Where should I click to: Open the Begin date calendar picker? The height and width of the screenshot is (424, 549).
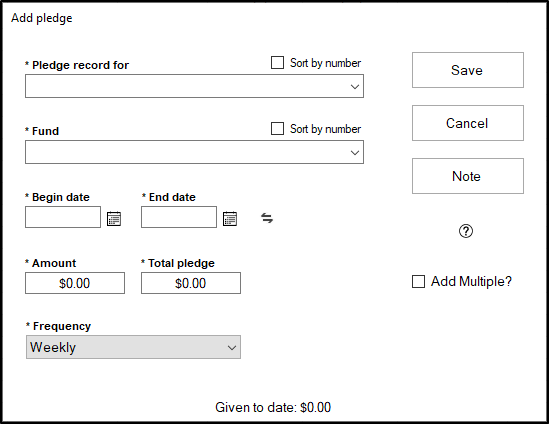[x=114, y=218]
